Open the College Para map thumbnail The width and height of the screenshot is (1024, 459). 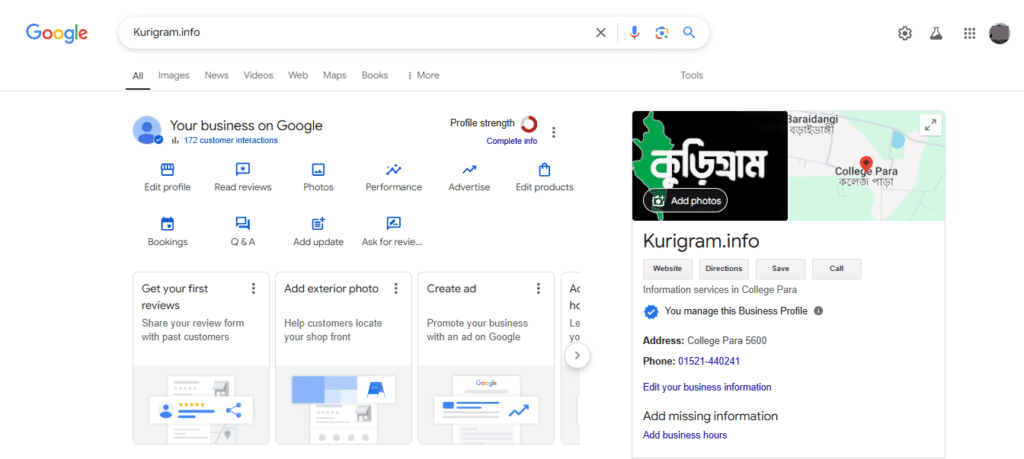click(866, 166)
